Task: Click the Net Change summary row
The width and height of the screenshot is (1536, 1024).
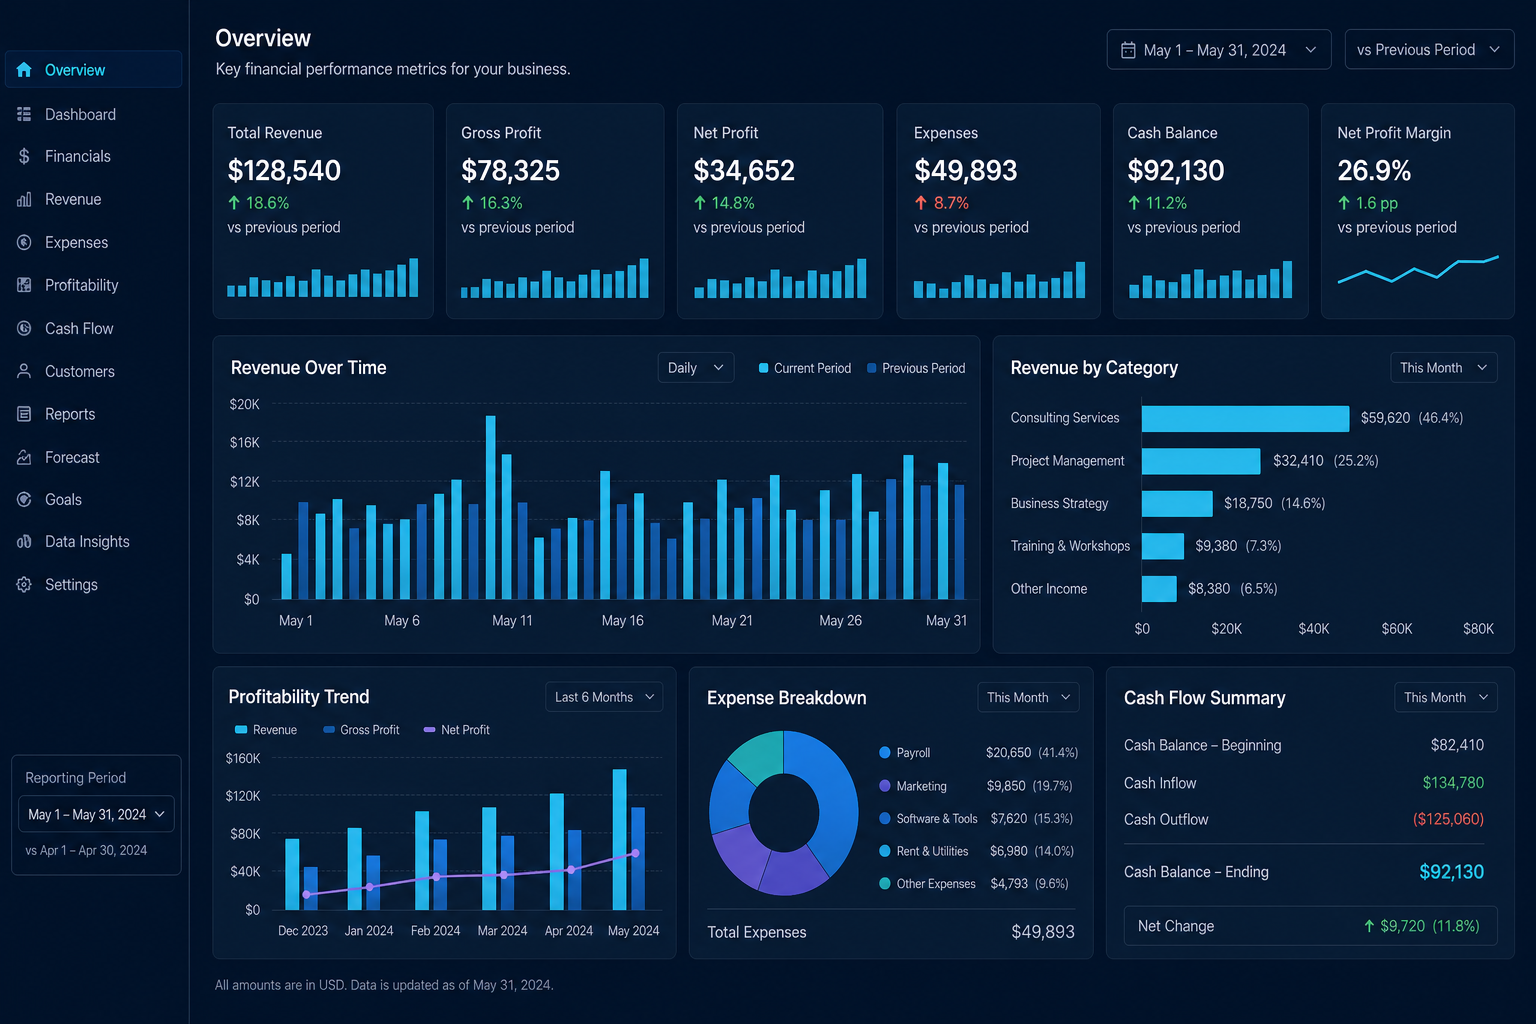Action: pyautogui.click(x=1310, y=926)
